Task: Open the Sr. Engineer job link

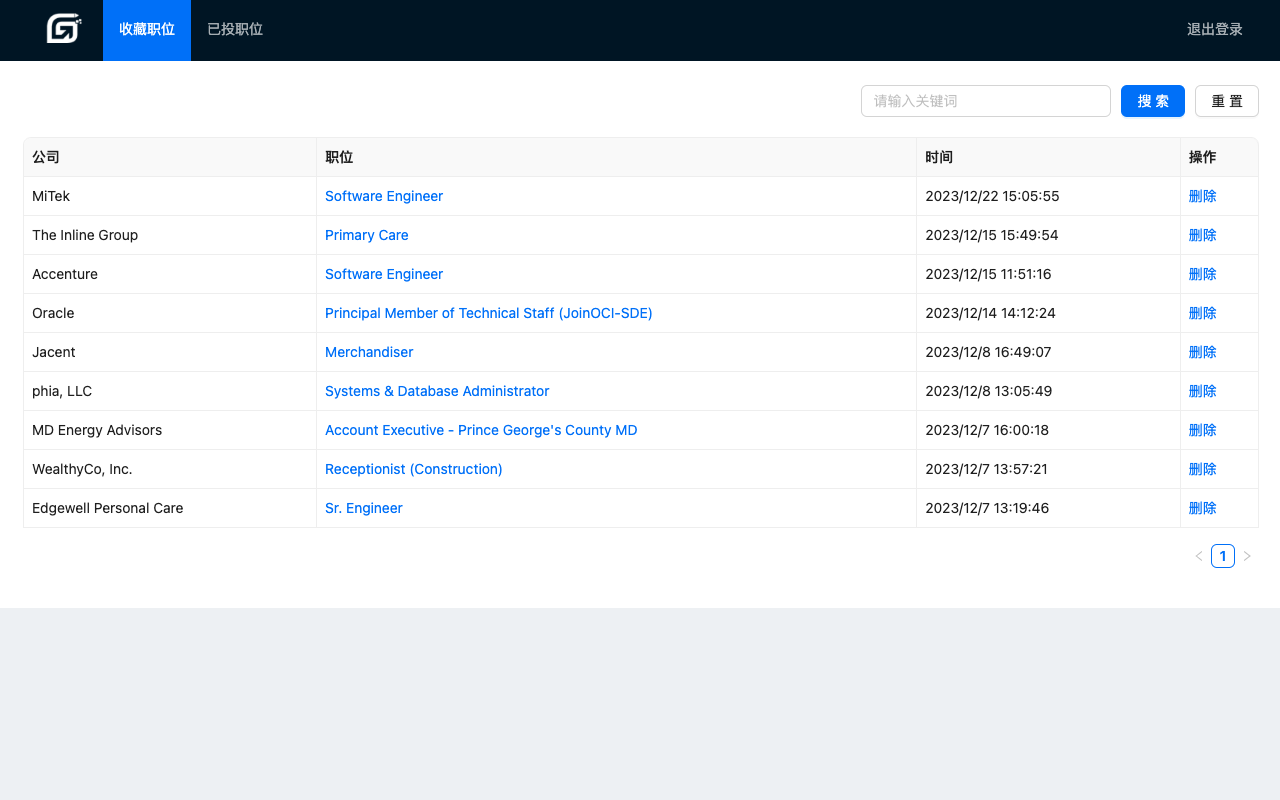Action: pyautogui.click(x=364, y=508)
